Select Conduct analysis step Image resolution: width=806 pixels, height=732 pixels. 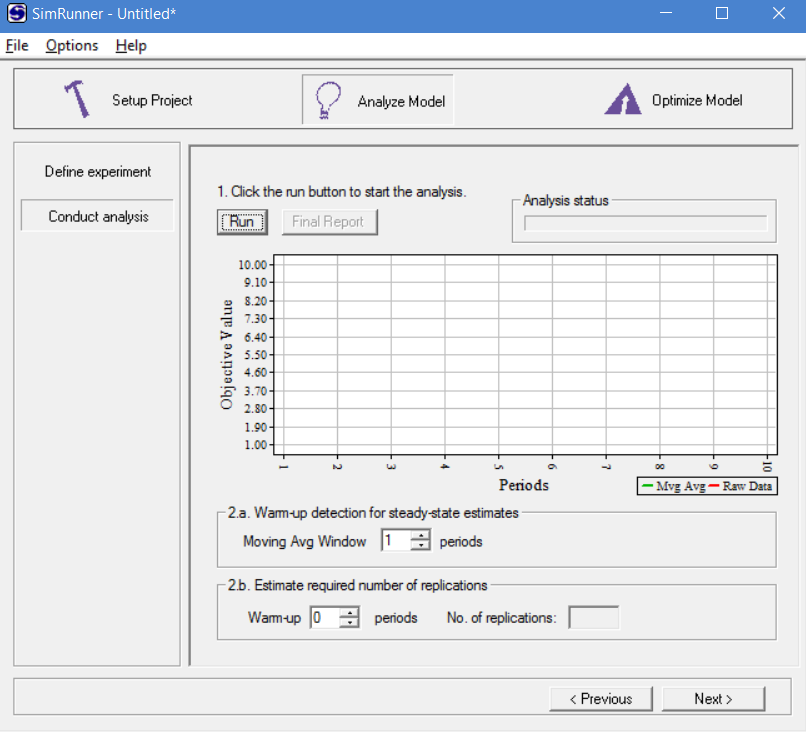(x=98, y=216)
